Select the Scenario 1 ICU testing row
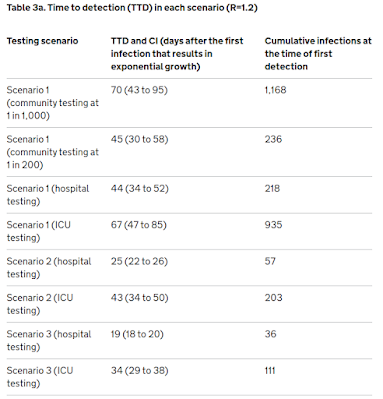 (x=189, y=231)
